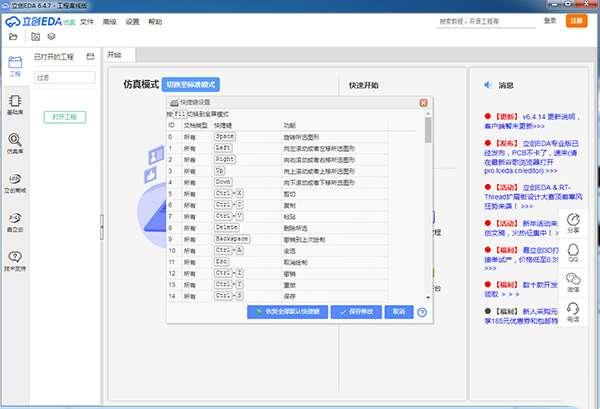Click the Ctrl+C shortcut key cell

(x=228, y=205)
